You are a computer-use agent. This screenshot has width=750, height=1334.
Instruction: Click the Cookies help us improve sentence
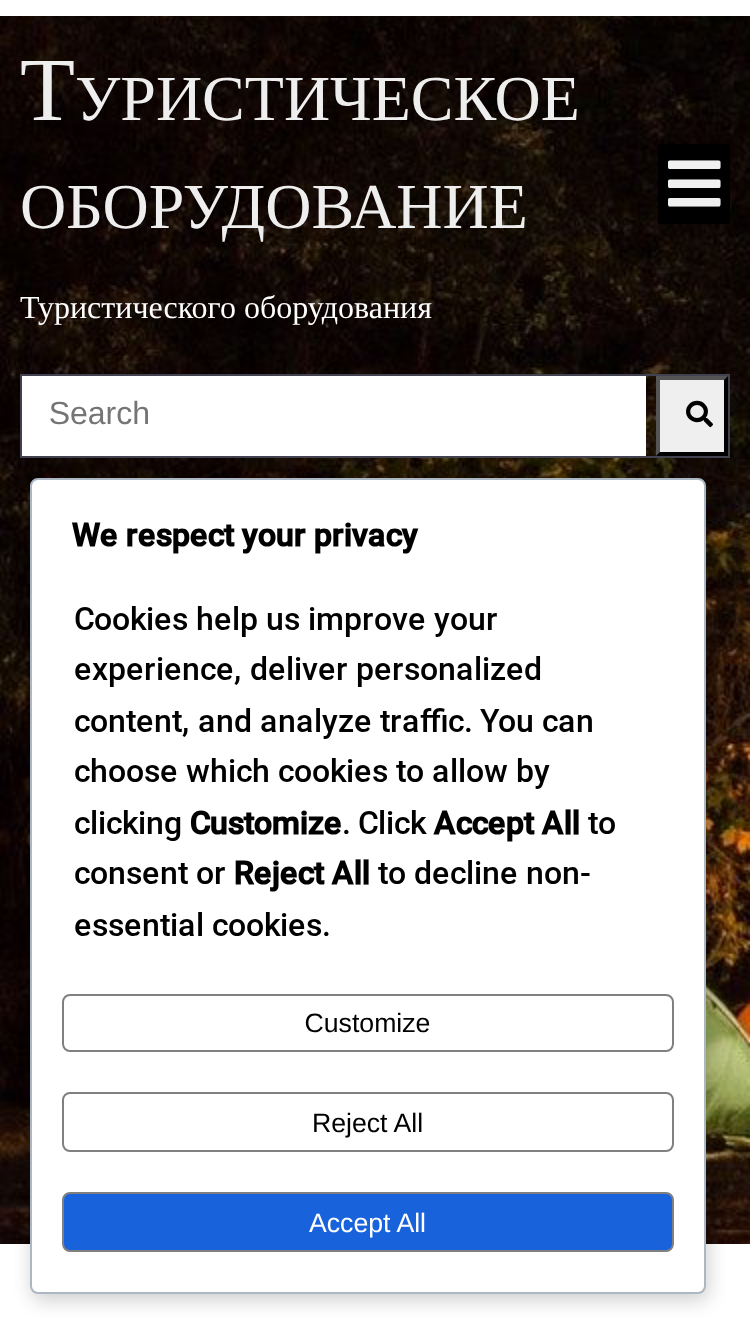pos(286,620)
